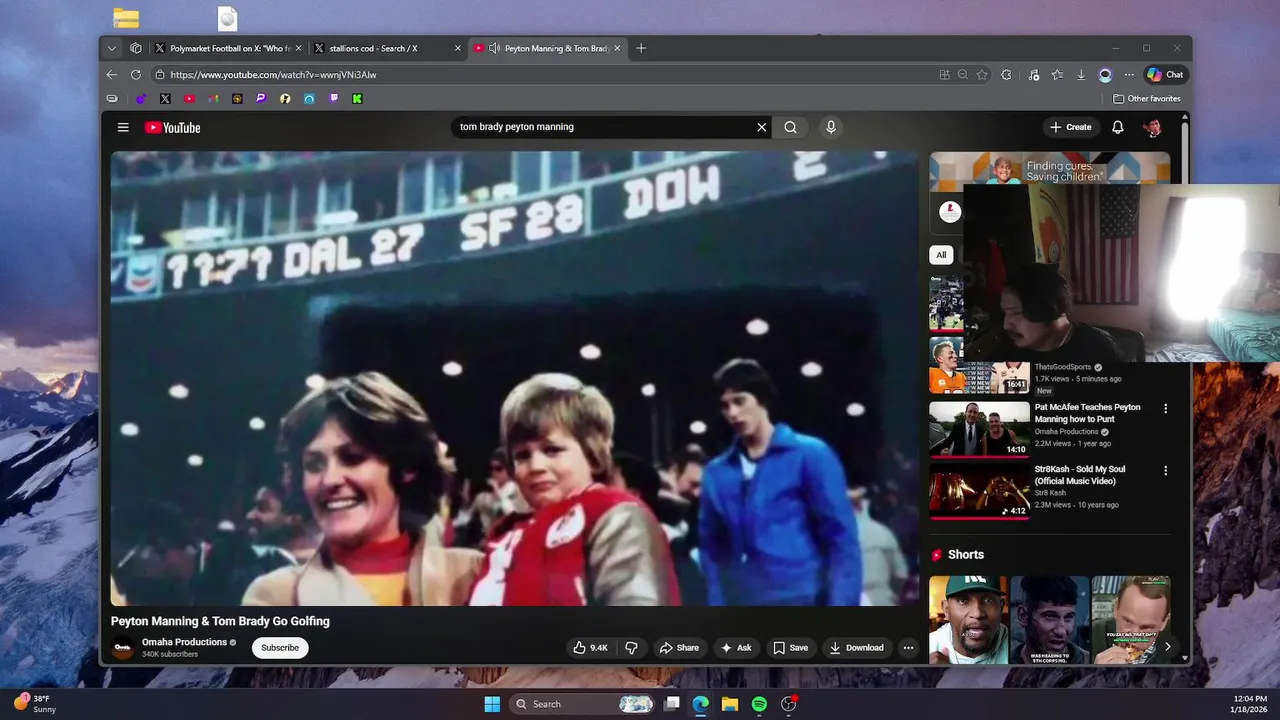Image resolution: width=1280 pixels, height=720 pixels.
Task: Open the Copilot Chat button
Action: pyautogui.click(x=1165, y=75)
